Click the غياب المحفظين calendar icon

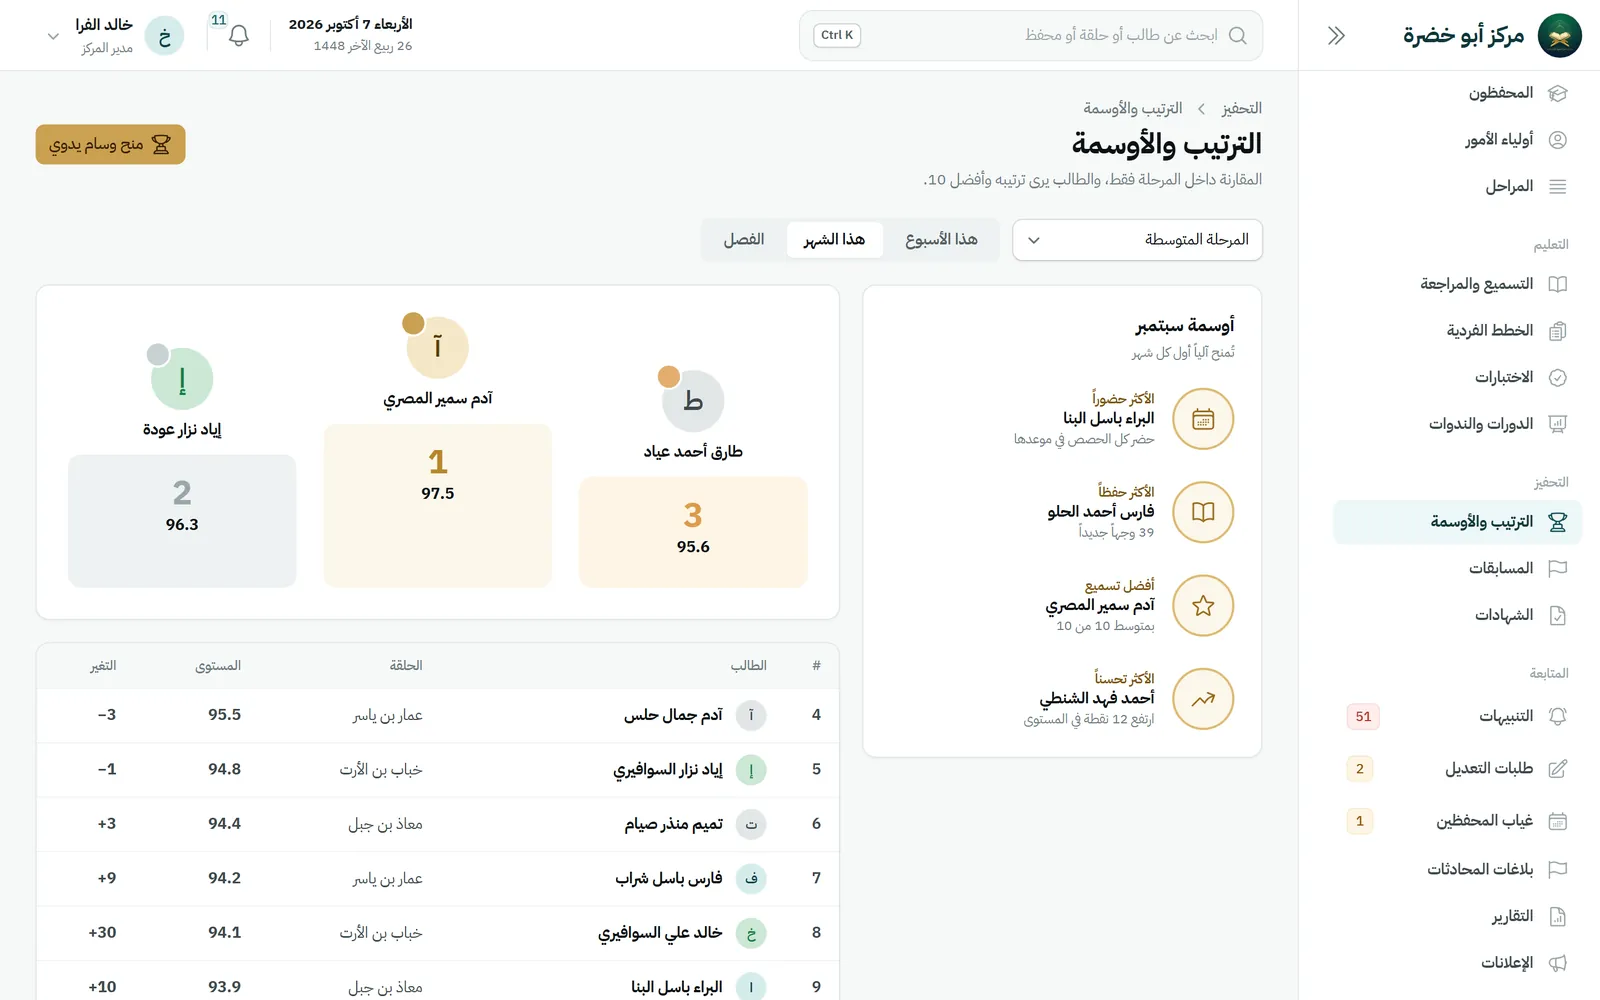click(x=1557, y=821)
